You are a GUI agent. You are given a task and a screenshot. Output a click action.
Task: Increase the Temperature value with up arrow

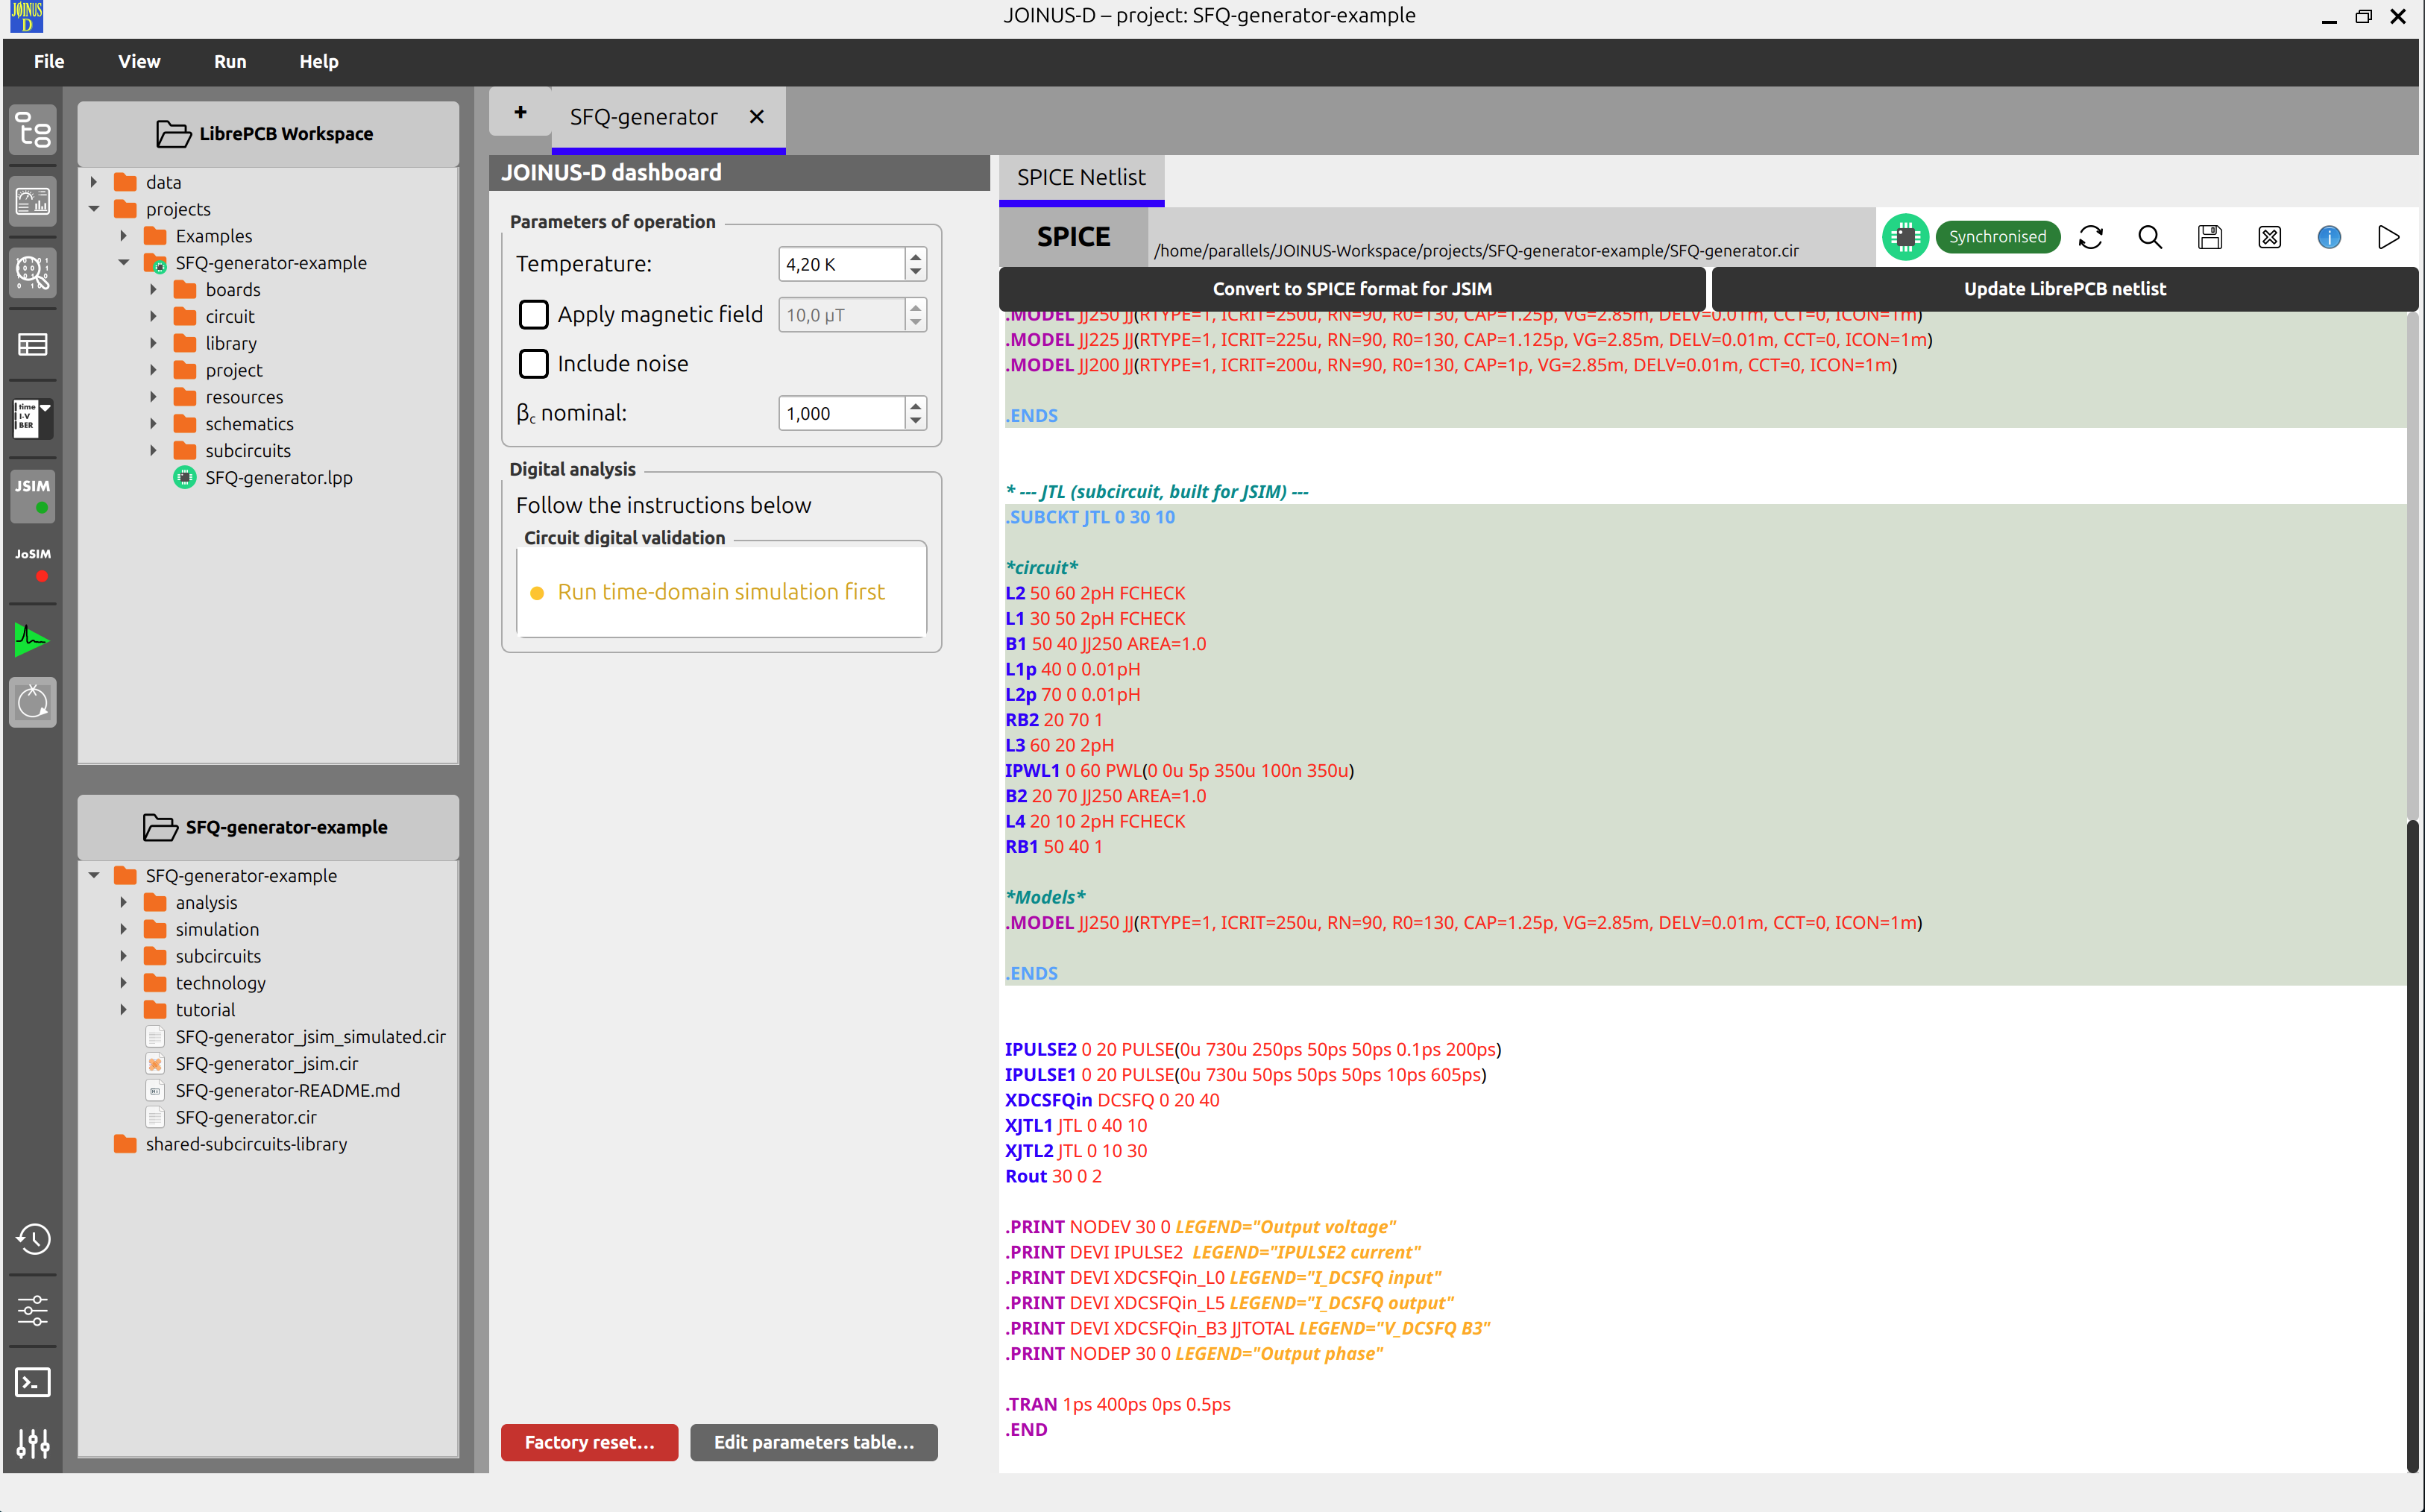click(915, 256)
